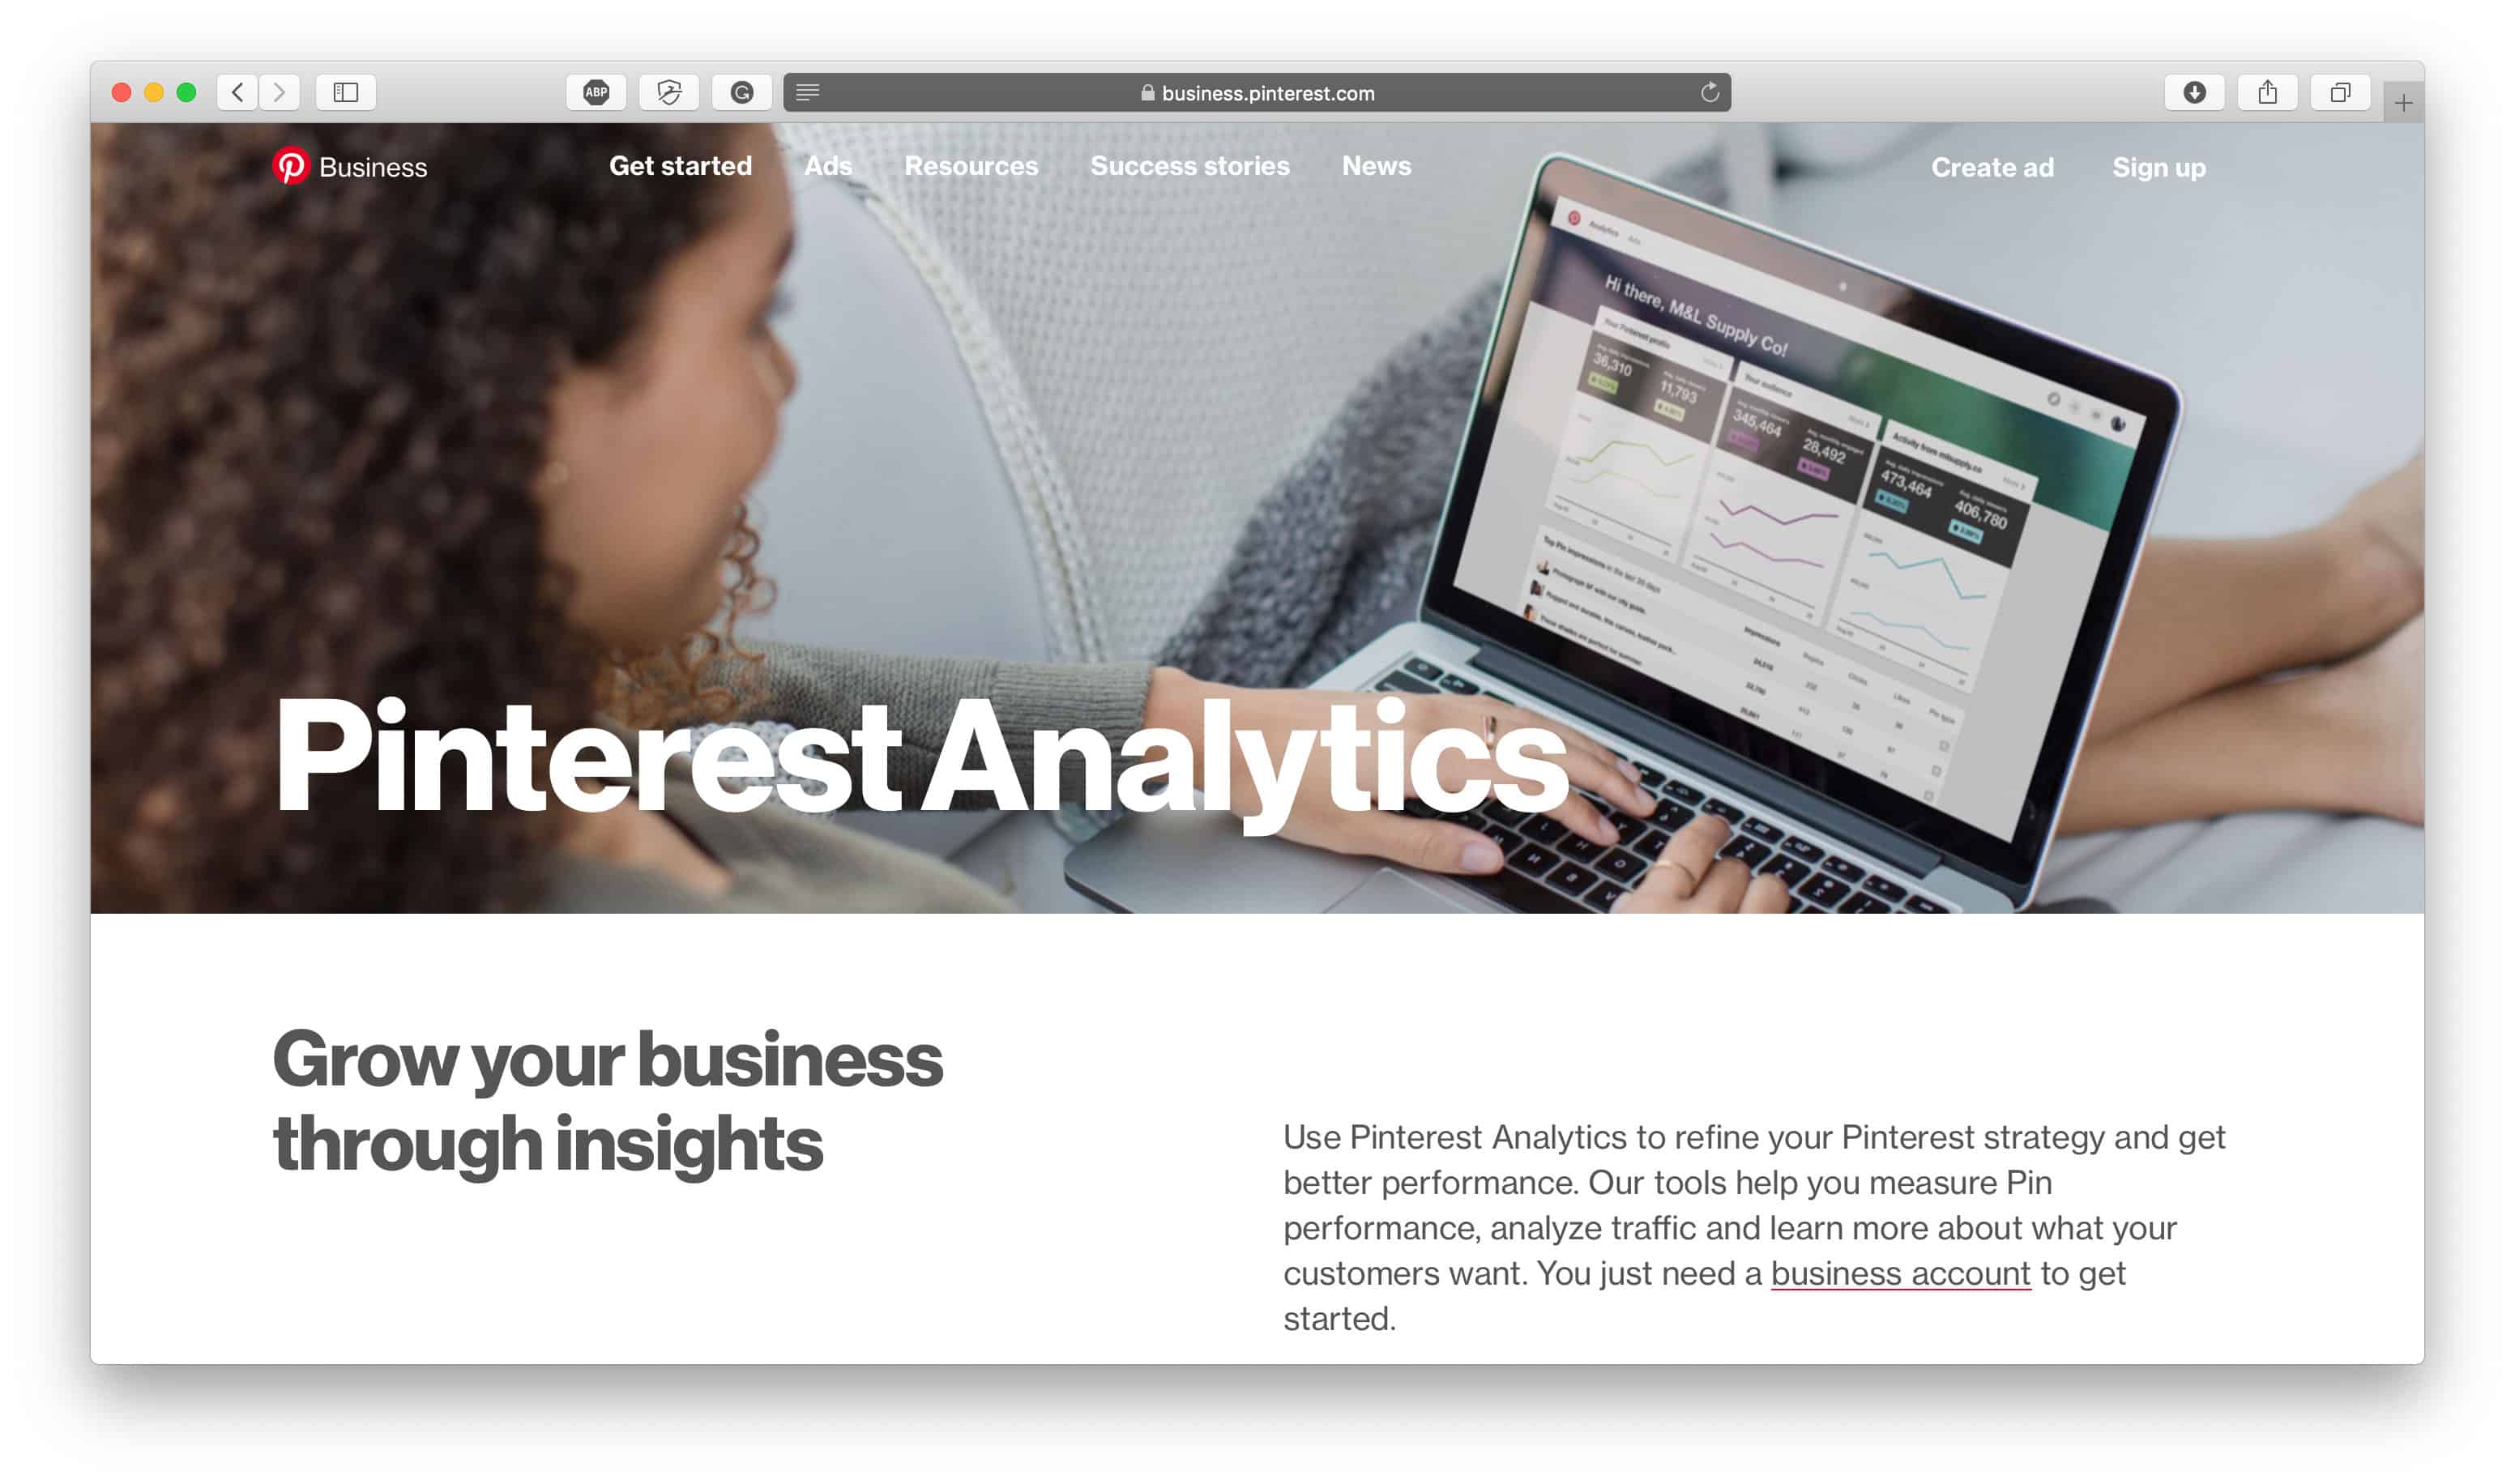Click the Resources navigation link
The image size is (2515, 1484).
click(973, 166)
